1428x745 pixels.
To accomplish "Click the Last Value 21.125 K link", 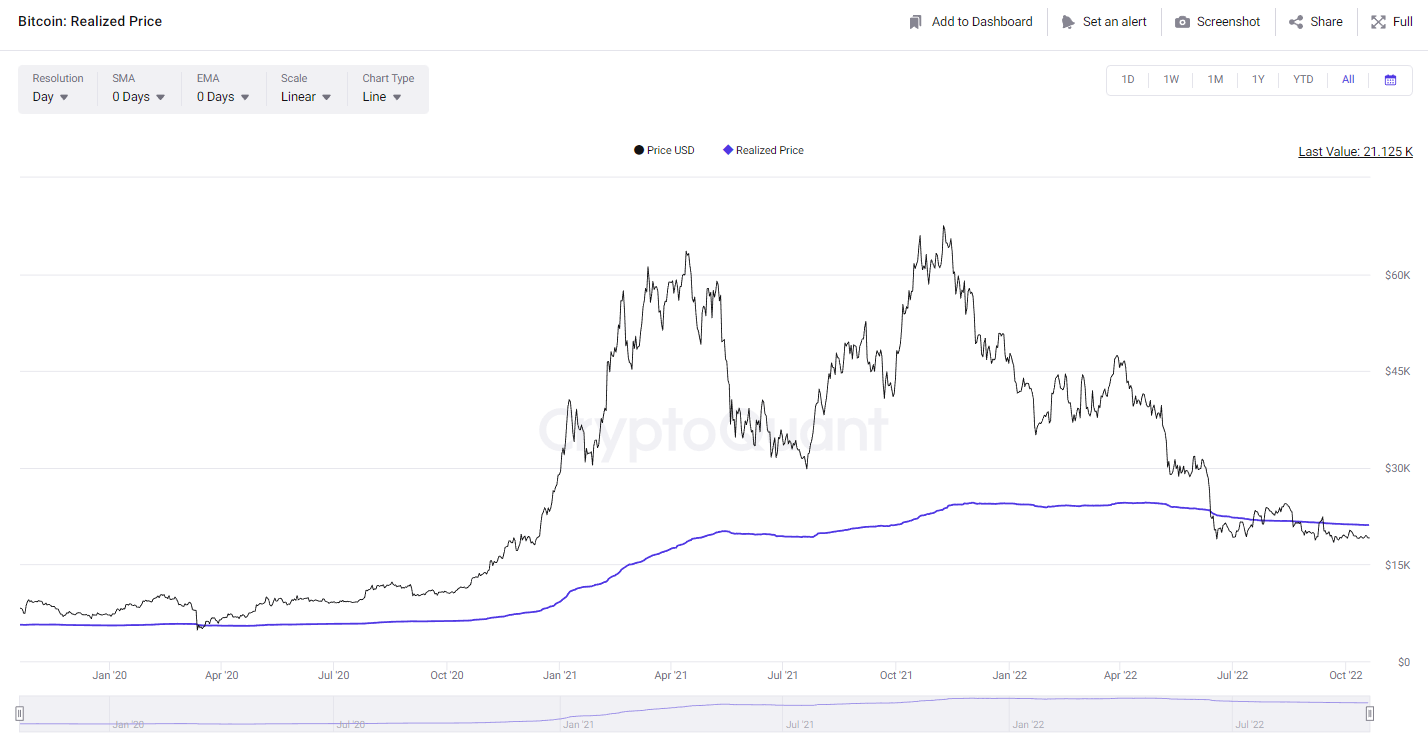I will tap(1355, 152).
